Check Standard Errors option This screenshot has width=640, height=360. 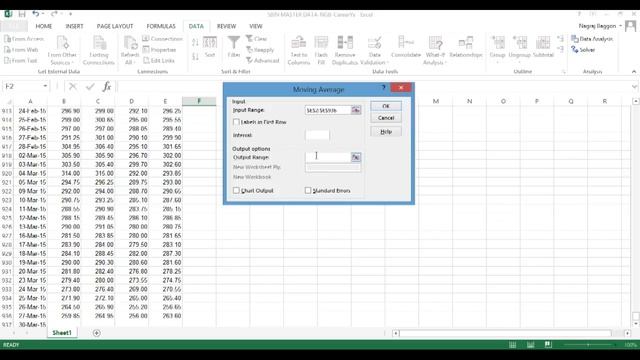pos(308,191)
